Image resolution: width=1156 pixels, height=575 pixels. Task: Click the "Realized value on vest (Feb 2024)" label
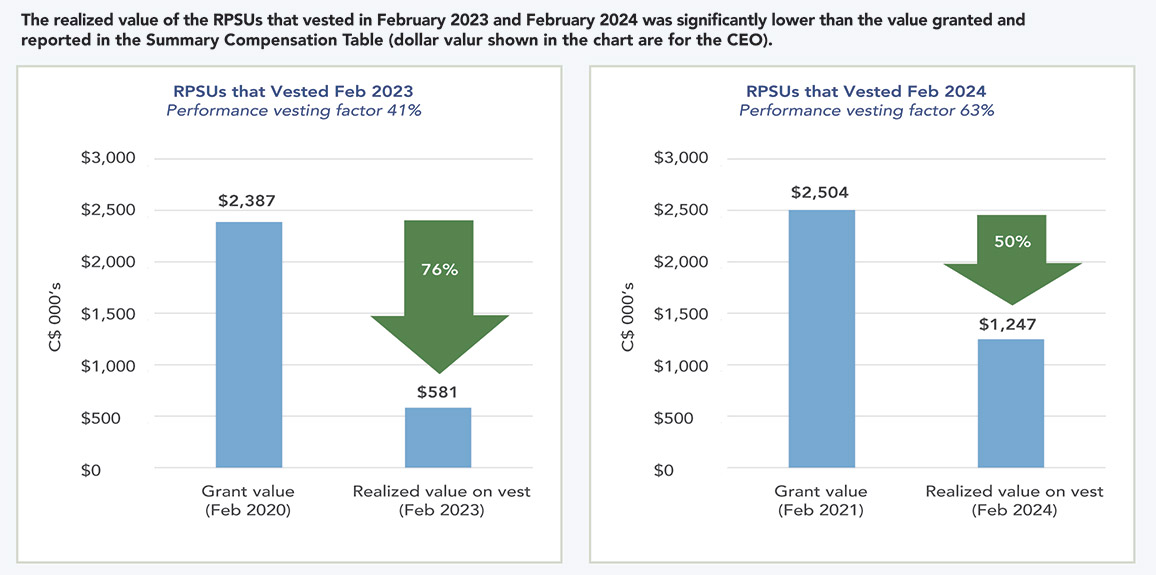[1014, 500]
